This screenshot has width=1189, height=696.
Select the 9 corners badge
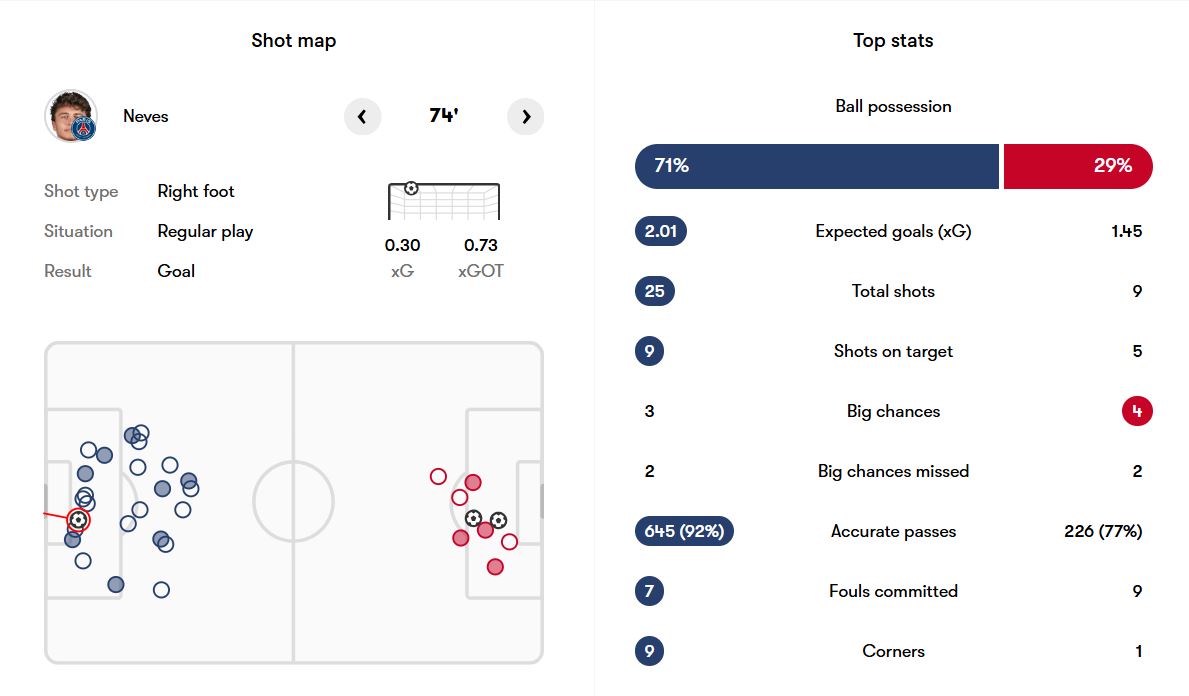point(649,651)
